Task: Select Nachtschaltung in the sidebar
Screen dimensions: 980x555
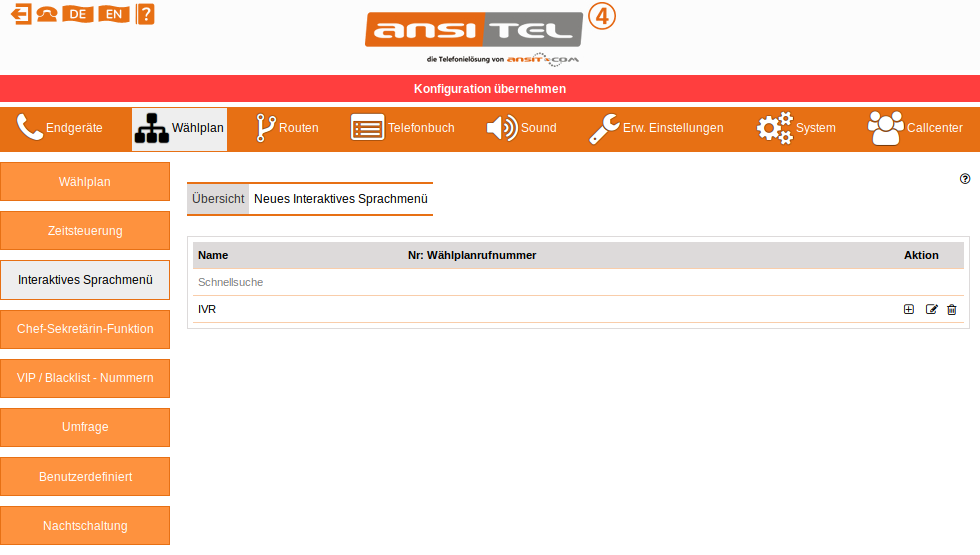Action: click(85, 526)
